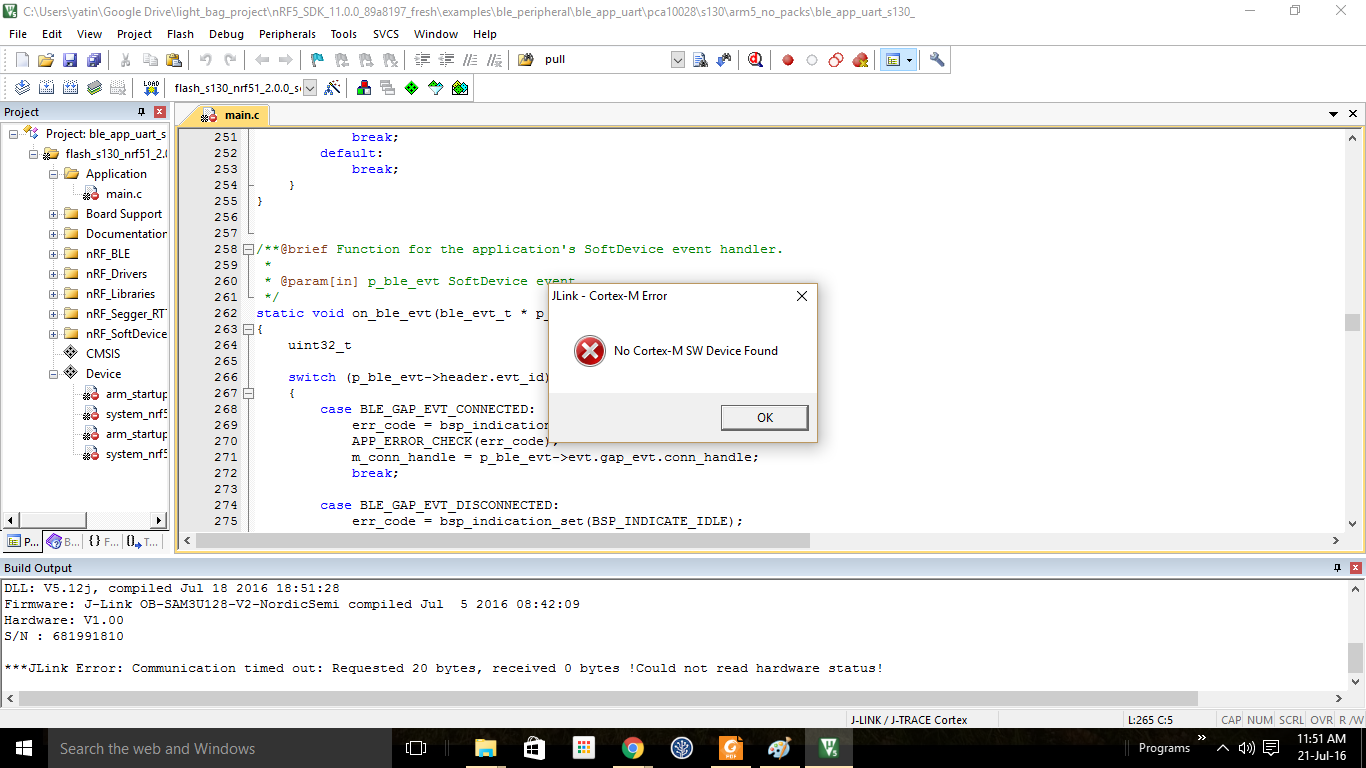Screen dimensions: 1366x768
Task: Close the Build Output panel
Action: pos(1356,568)
